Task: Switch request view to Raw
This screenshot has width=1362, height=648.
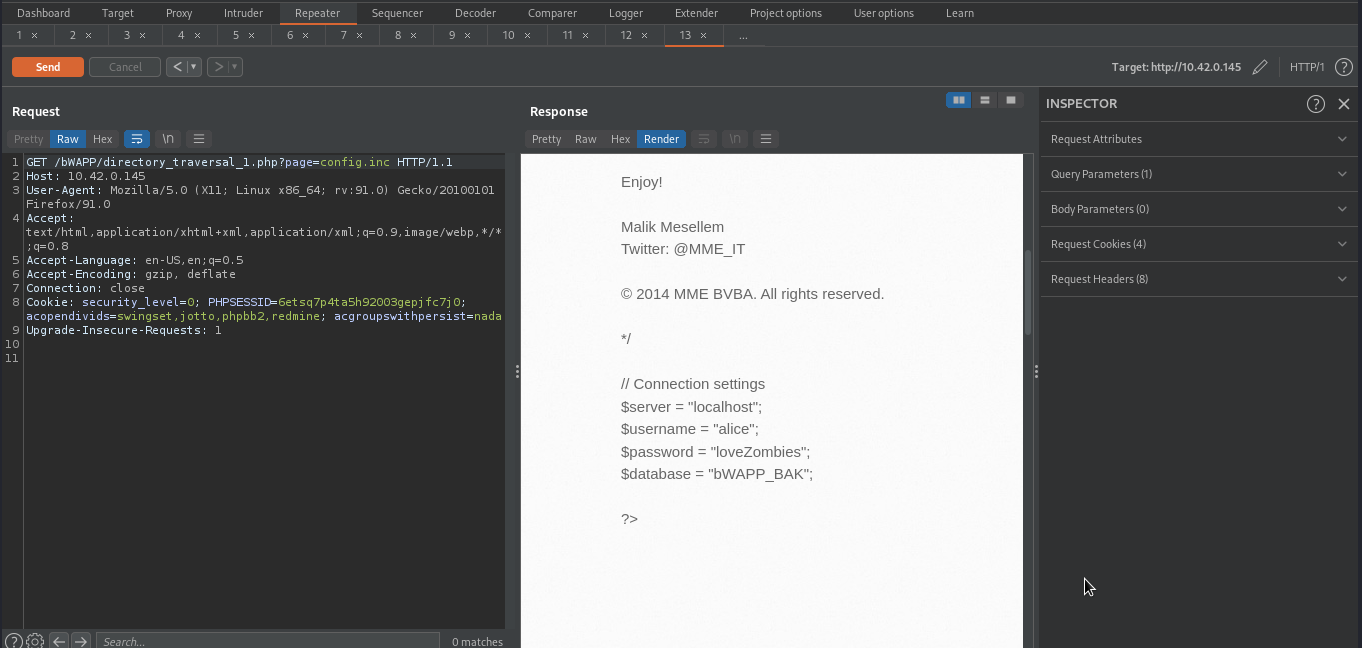Action: (68, 139)
